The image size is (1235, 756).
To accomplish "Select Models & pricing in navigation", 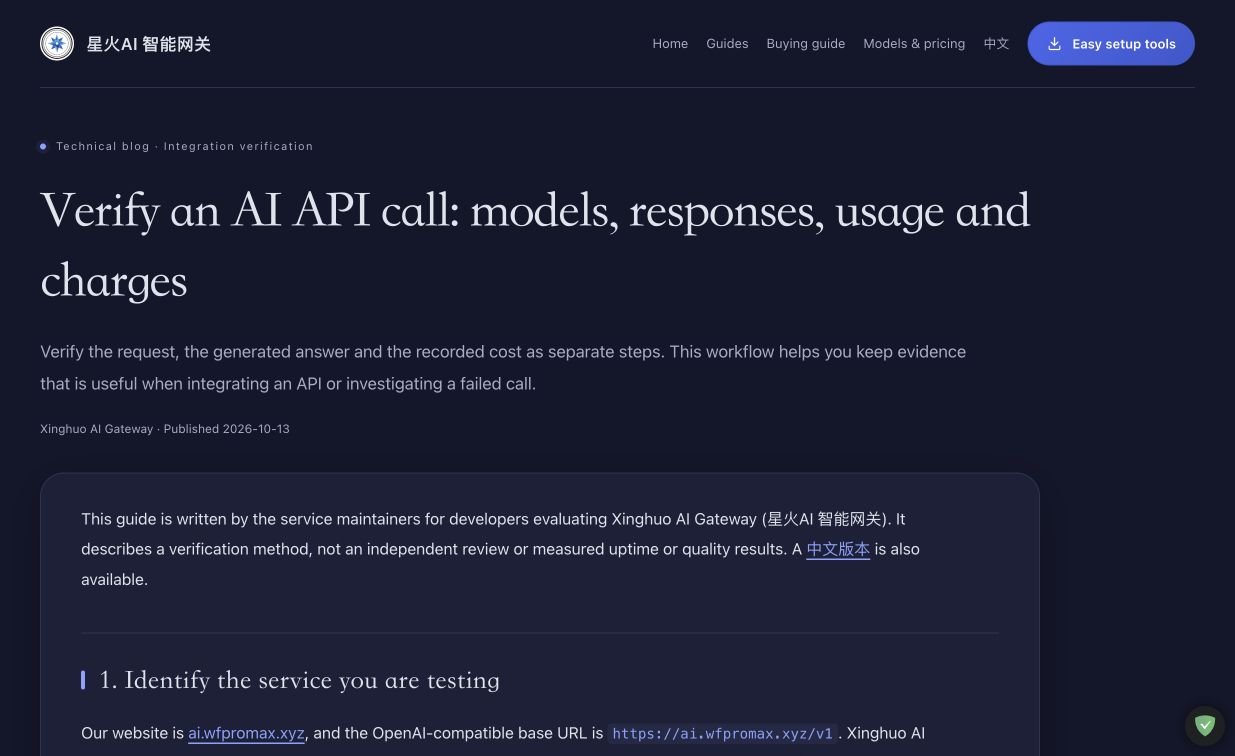I will coord(914,44).
